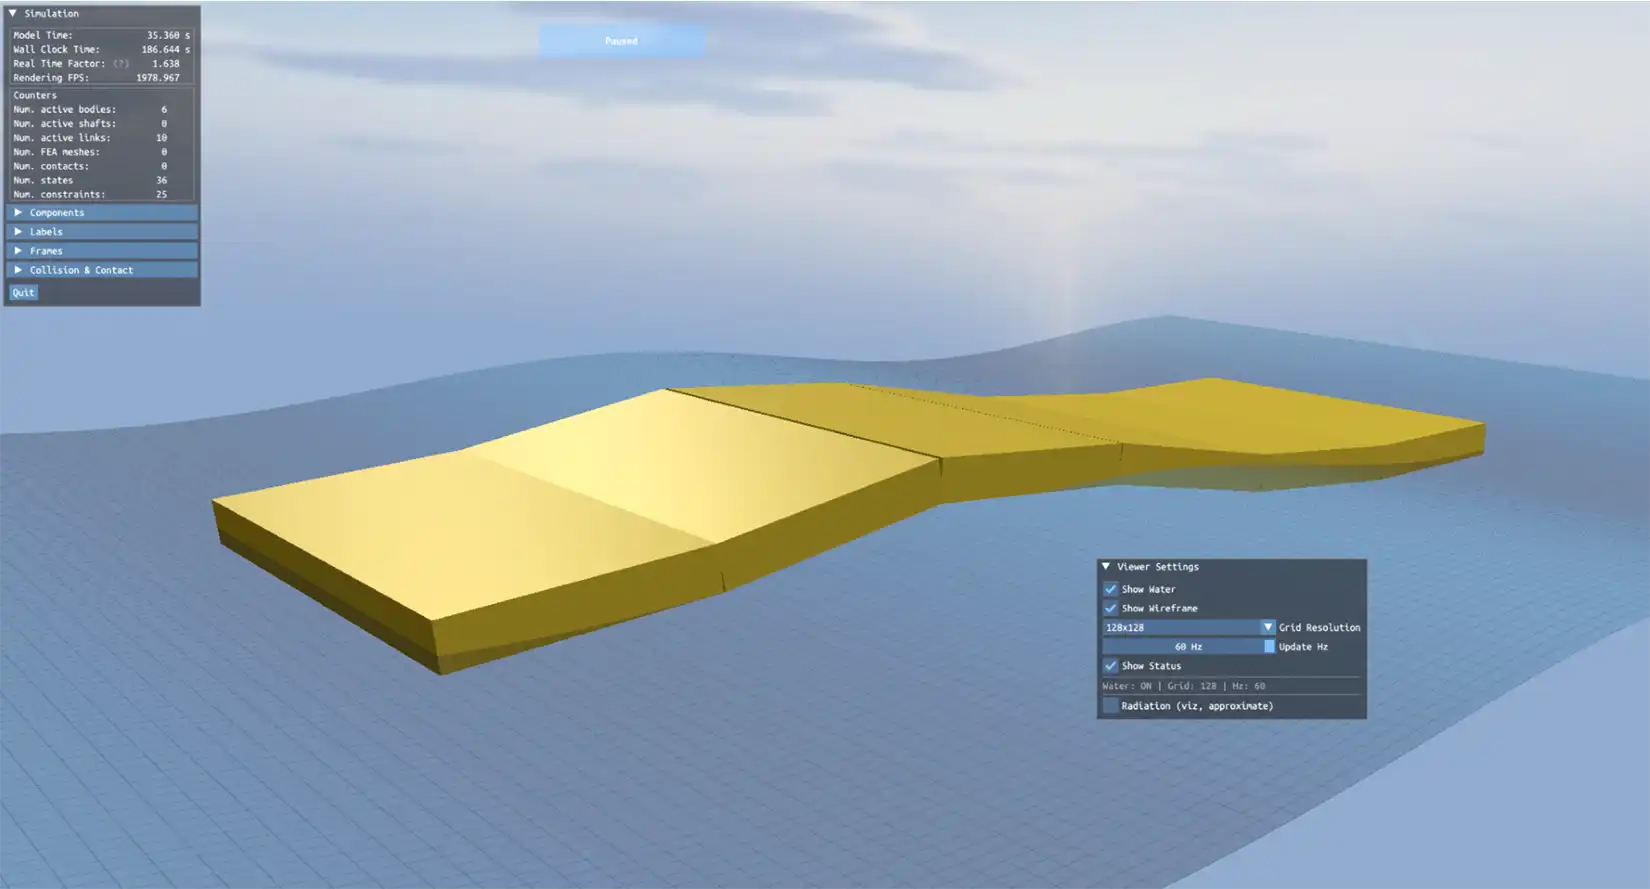Screen dimensions: 1650x889
Task: Click the Quit button
Action: [23, 293]
